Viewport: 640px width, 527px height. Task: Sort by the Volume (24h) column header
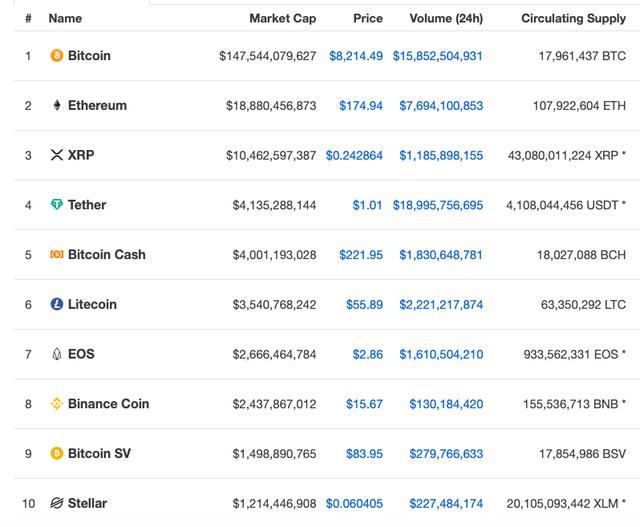[445, 18]
